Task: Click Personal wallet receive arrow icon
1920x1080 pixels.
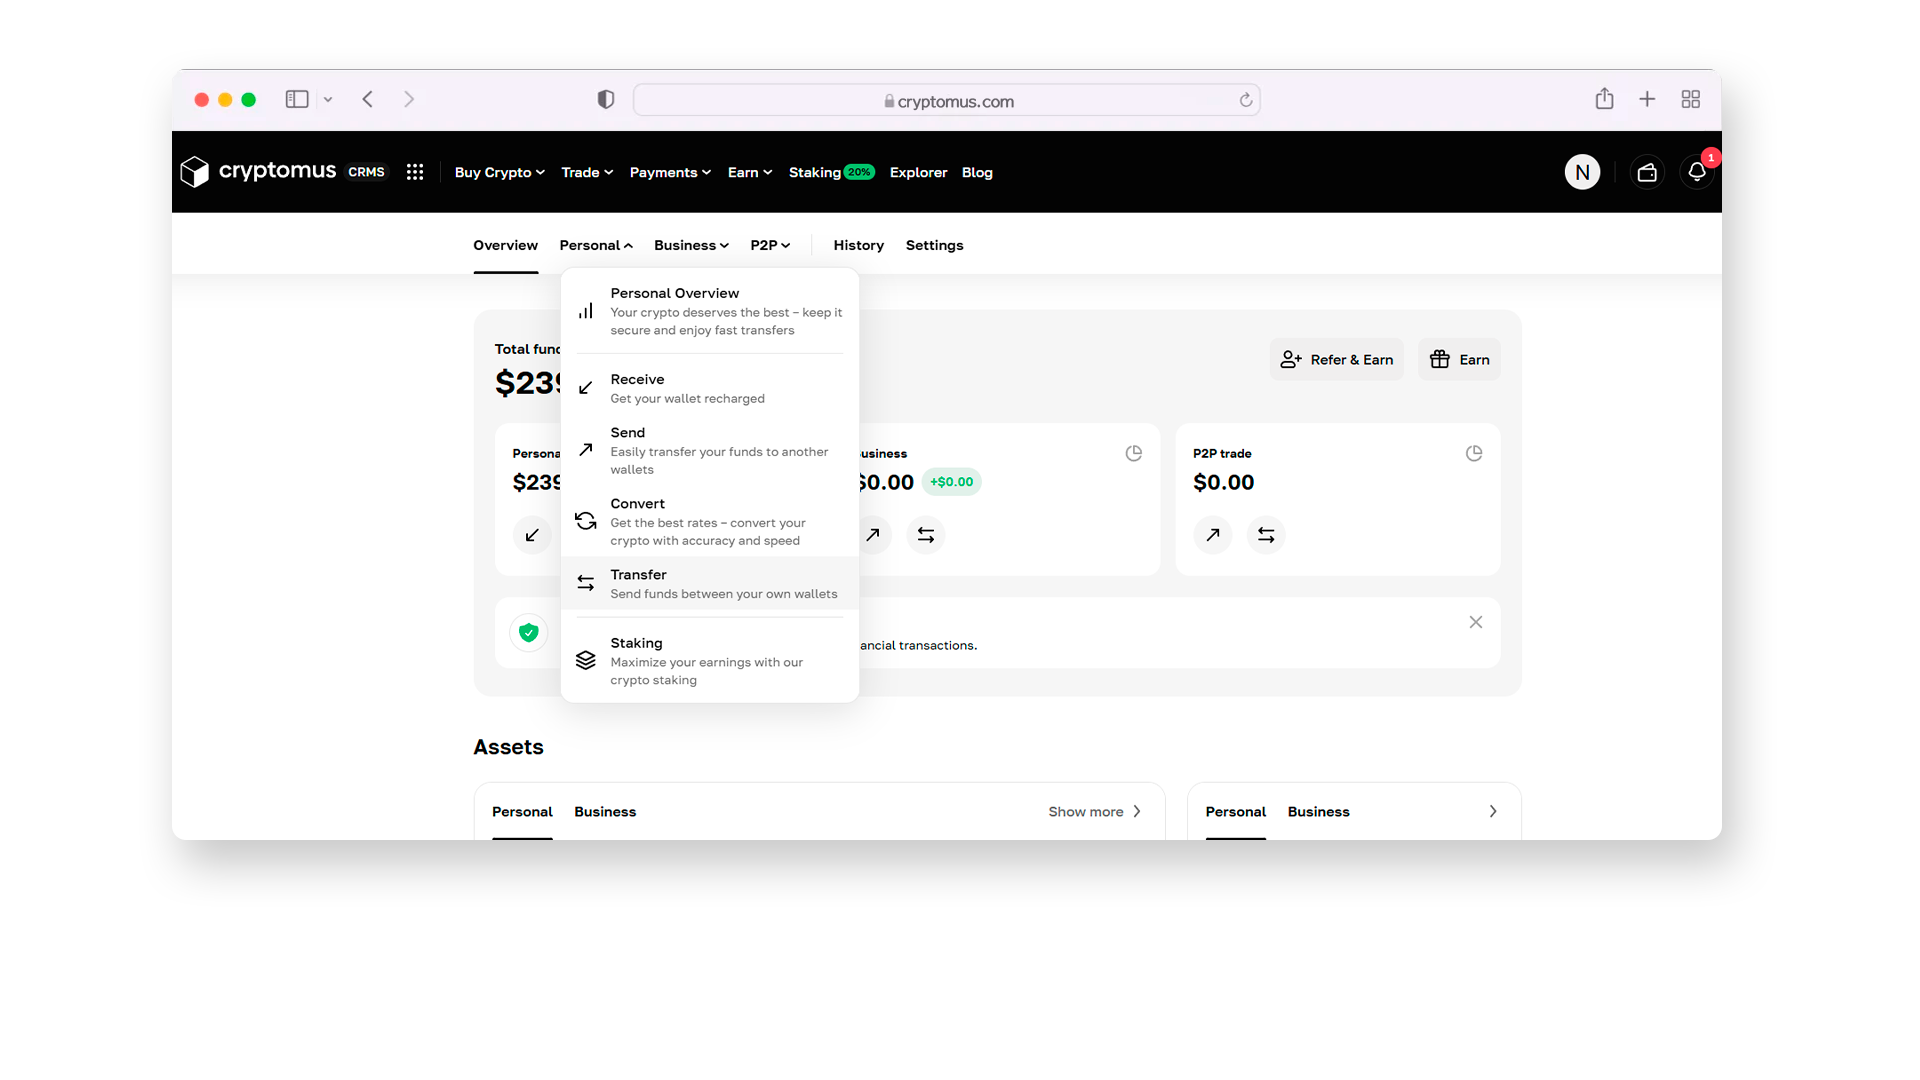Action: coord(532,535)
